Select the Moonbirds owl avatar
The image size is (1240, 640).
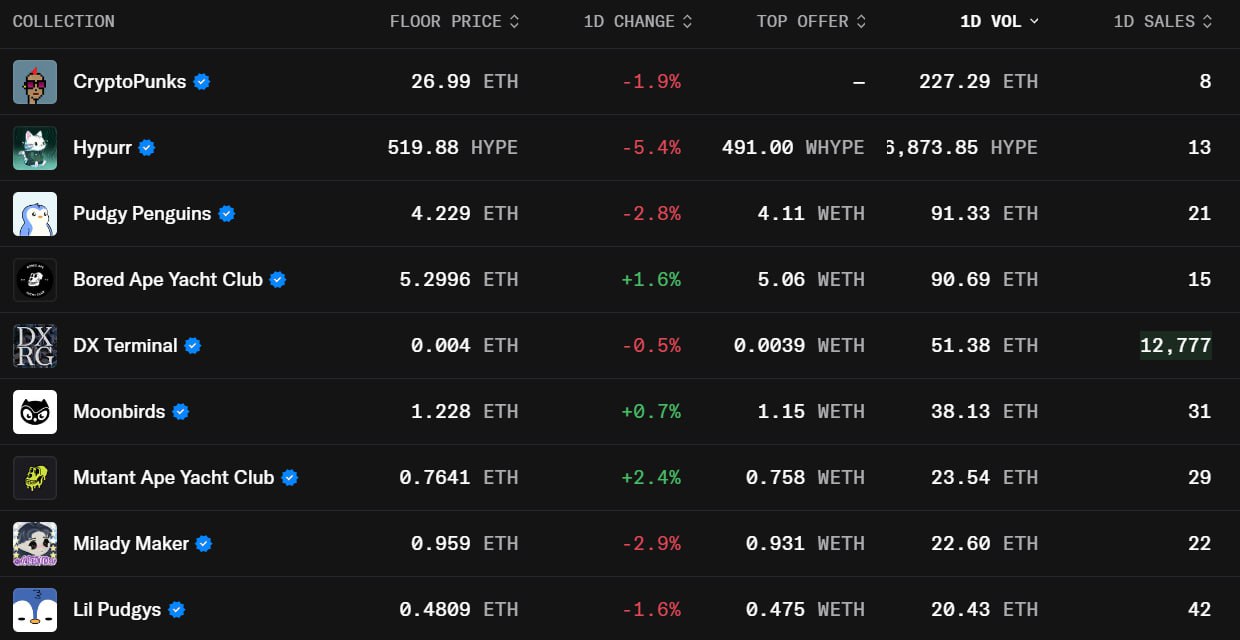coord(35,412)
